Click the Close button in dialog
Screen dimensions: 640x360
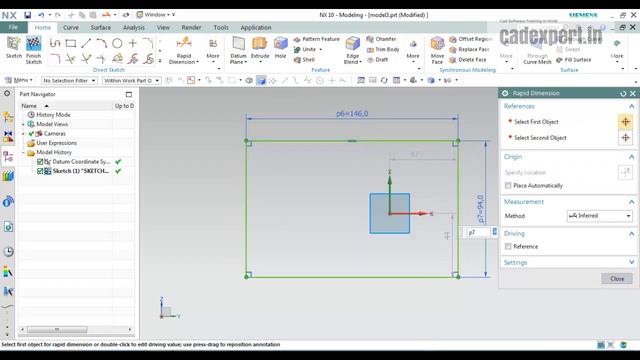coord(617,279)
